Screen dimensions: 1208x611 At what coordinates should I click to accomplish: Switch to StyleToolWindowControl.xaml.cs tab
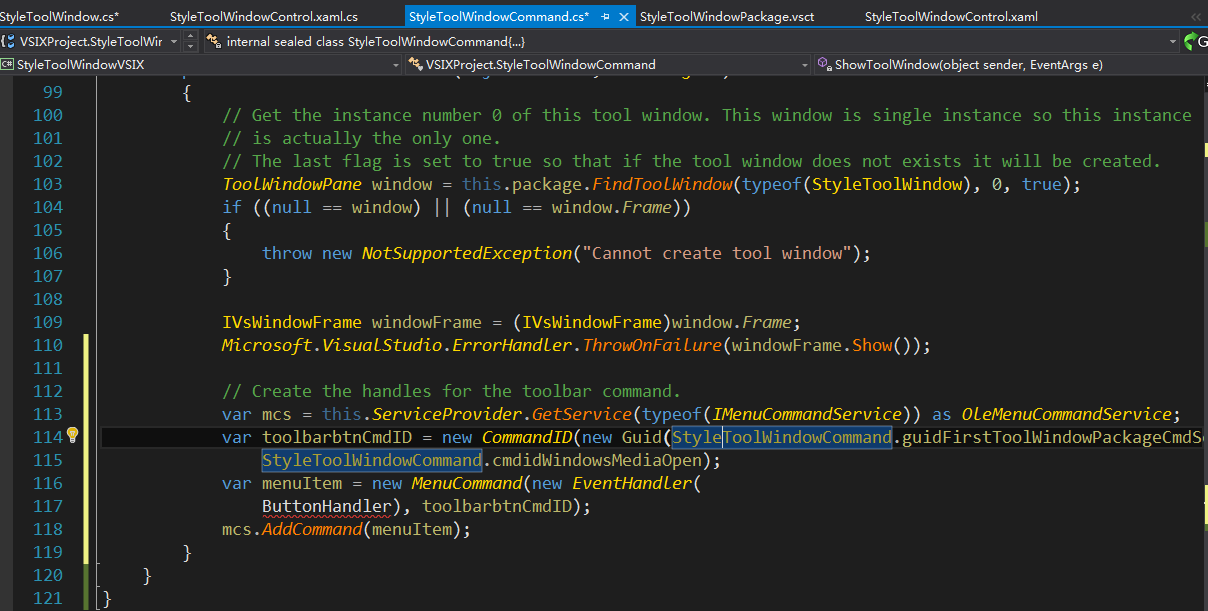click(263, 17)
